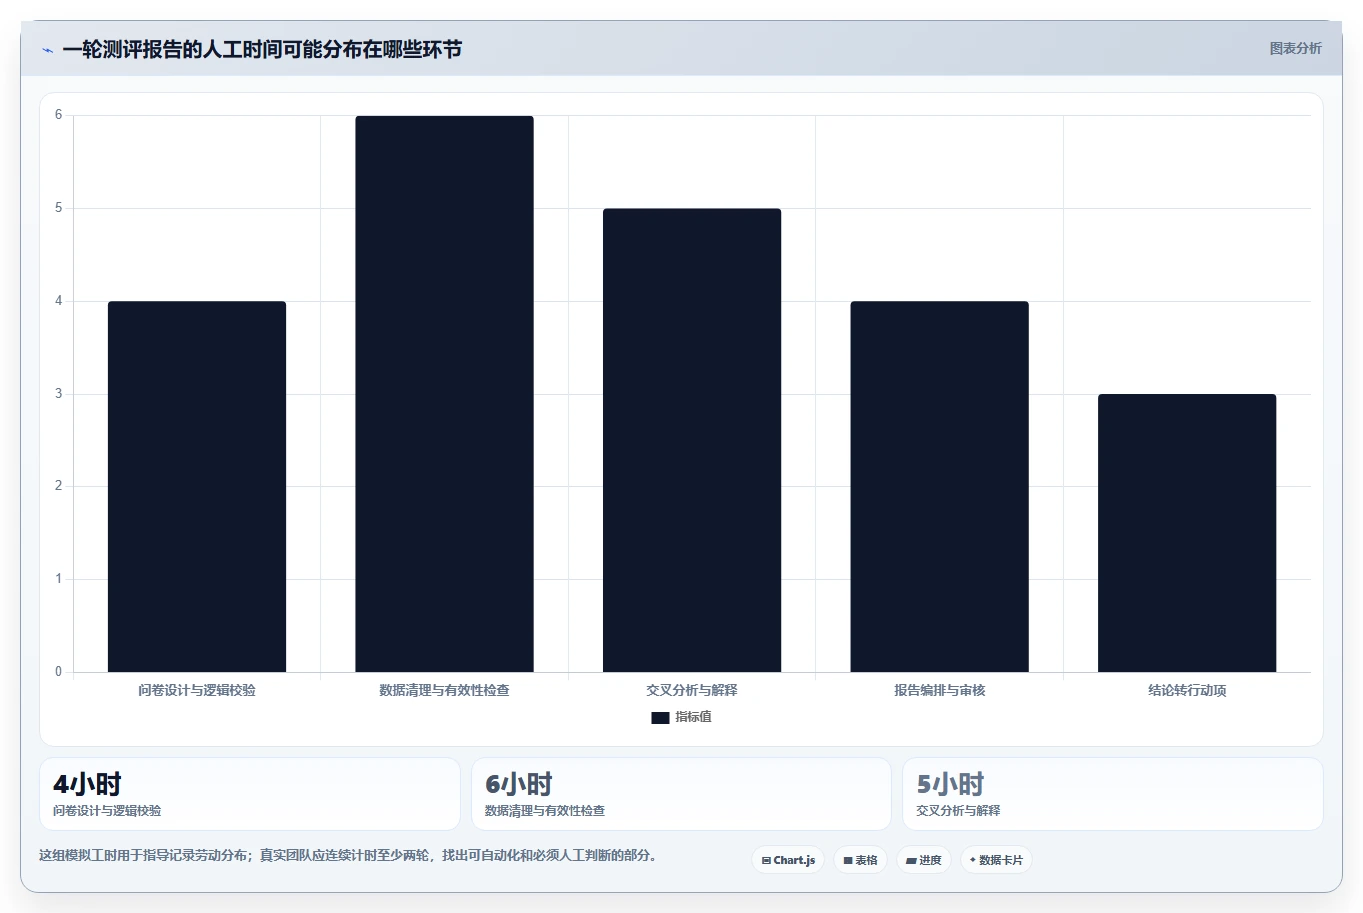The height and width of the screenshot is (913, 1363).
Task: Click the chart title about 人工时间
Action: click(262, 49)
